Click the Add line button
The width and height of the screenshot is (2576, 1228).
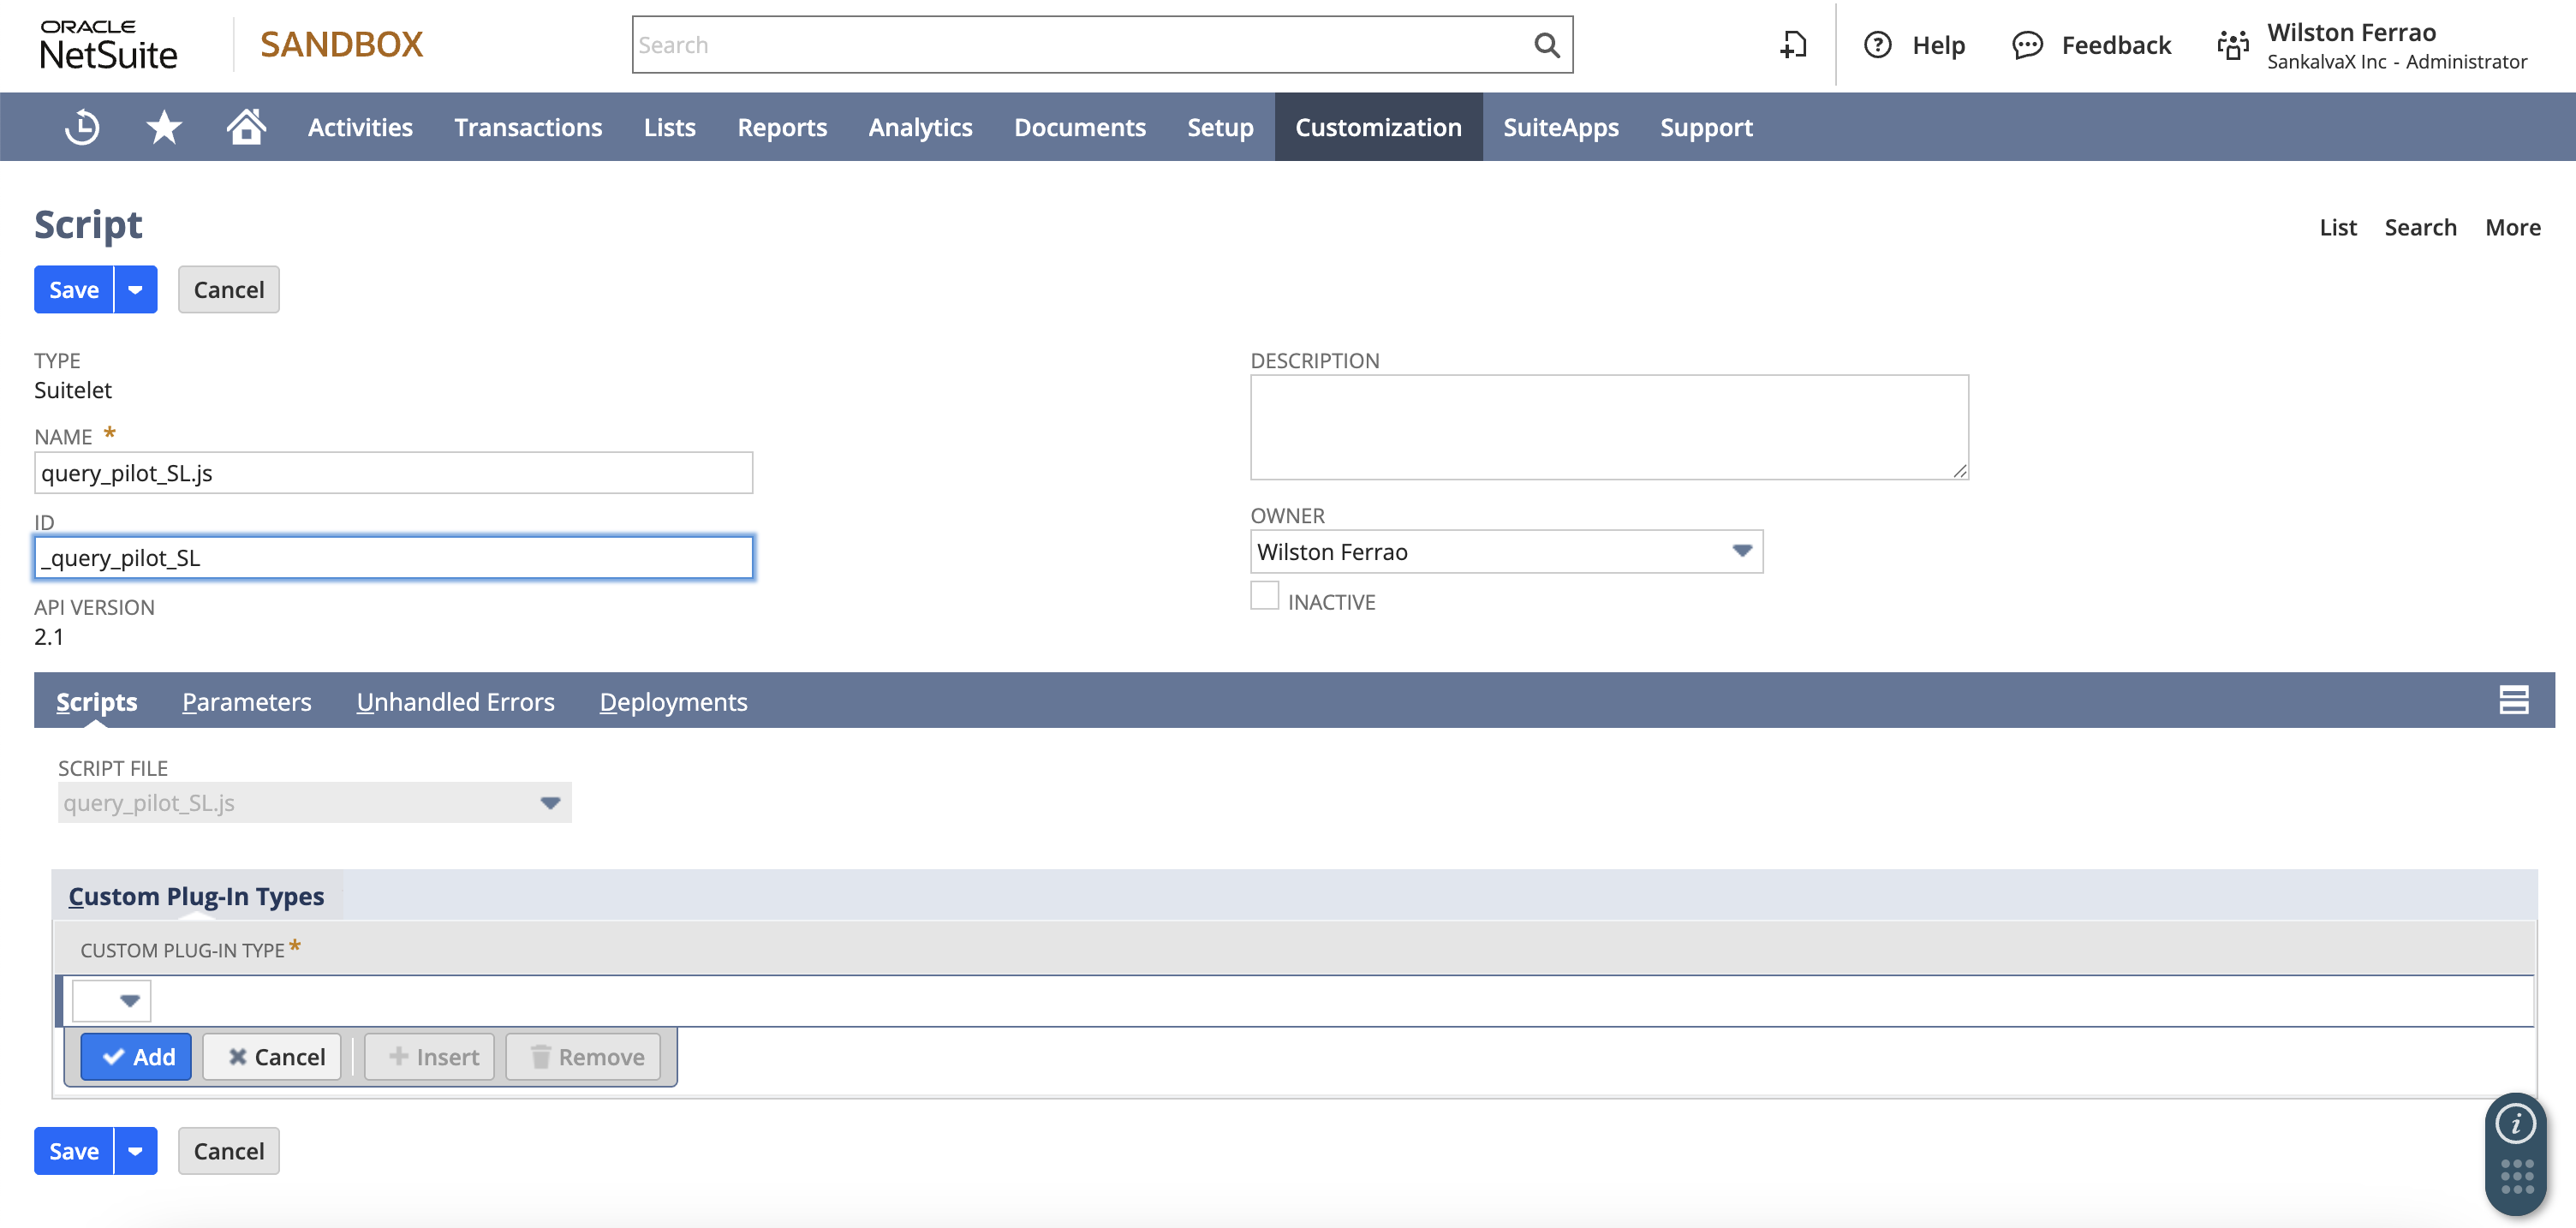136,1057
